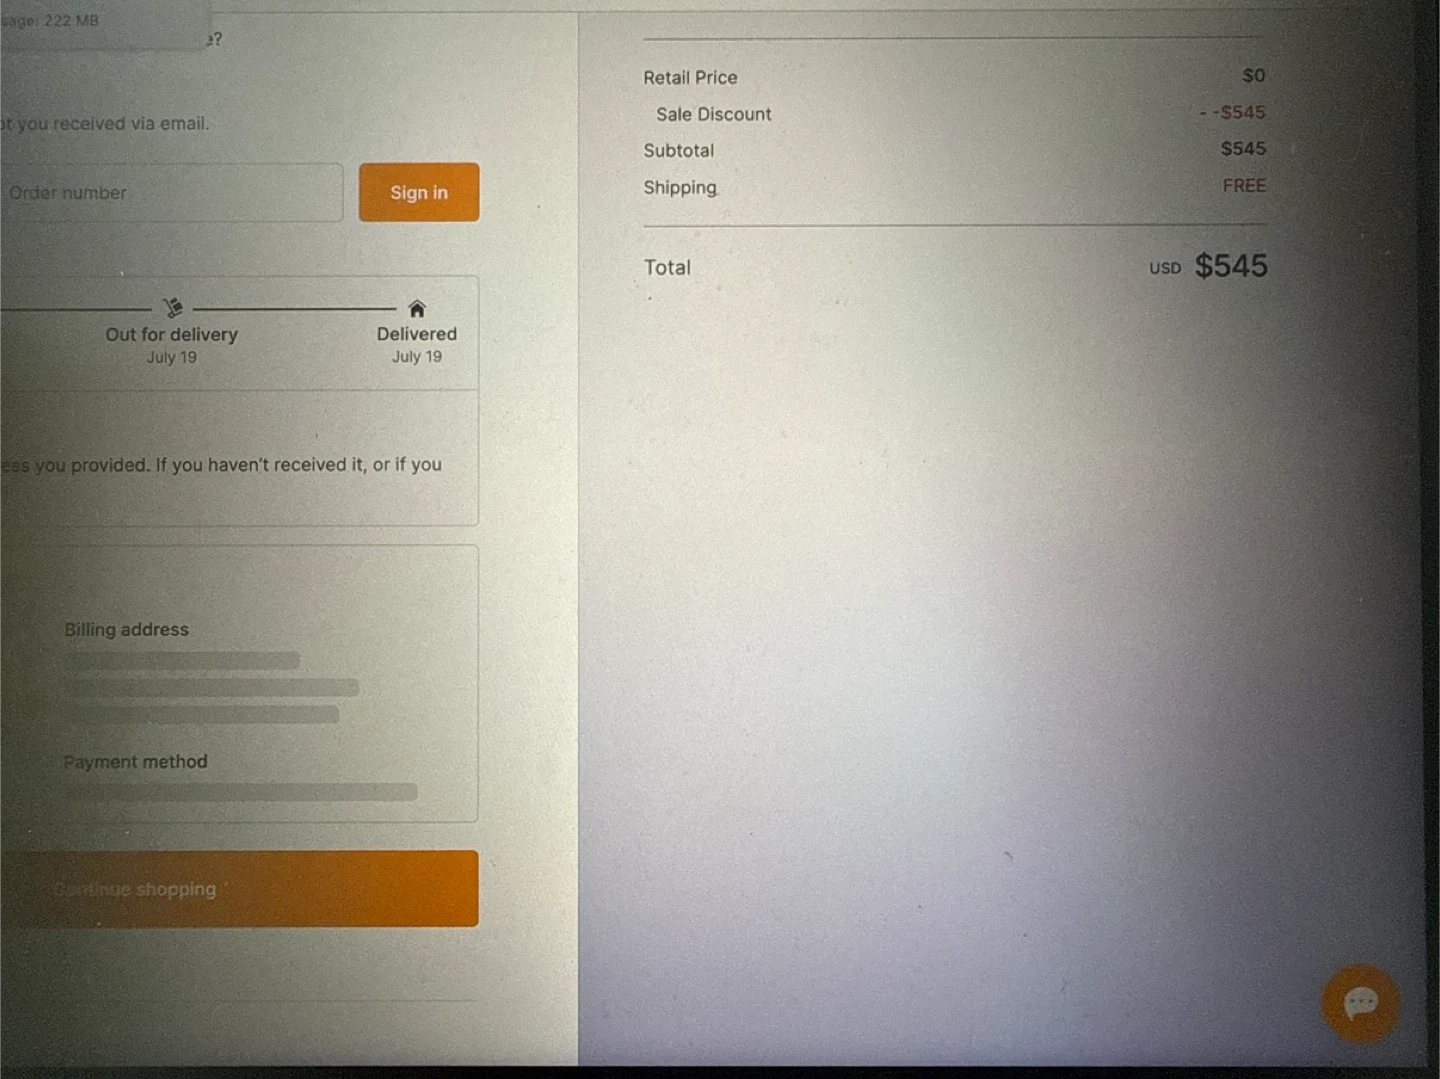Screen dimensions: 1440x1079
Task: Click the Payment method heading
Action: [x=136, y=762]
